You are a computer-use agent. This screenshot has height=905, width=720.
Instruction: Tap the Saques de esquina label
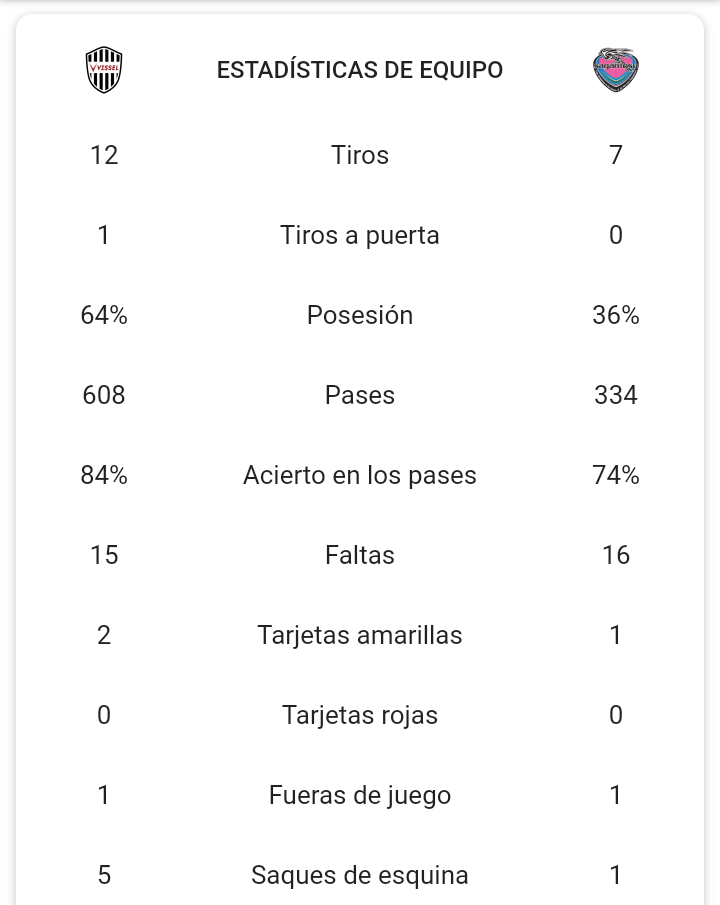[x=360, y=875]
